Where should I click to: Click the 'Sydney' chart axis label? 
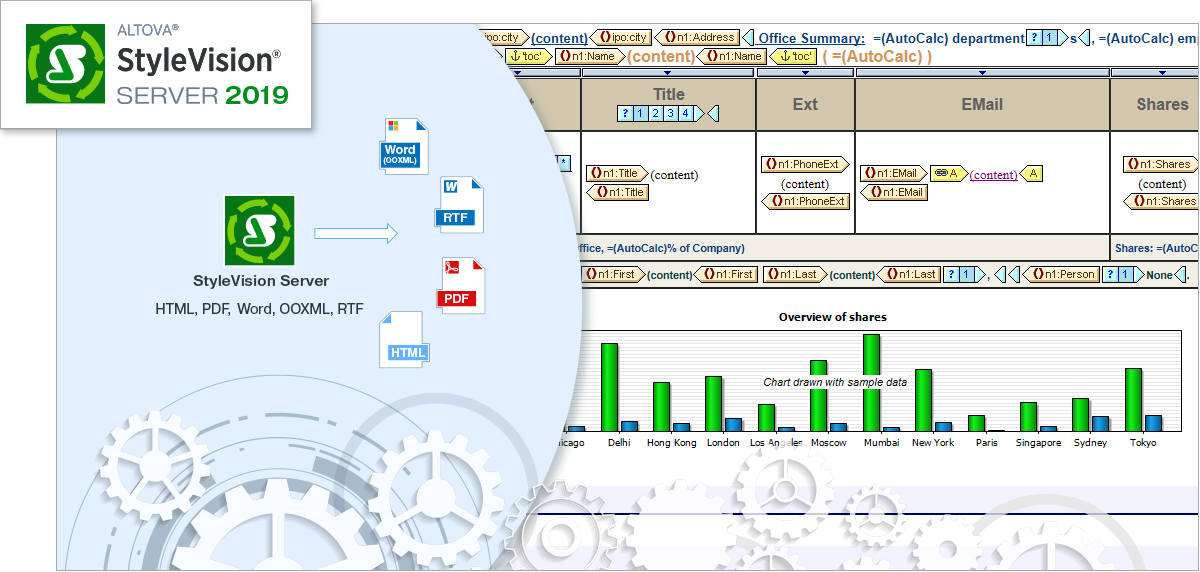(1090, 443)
